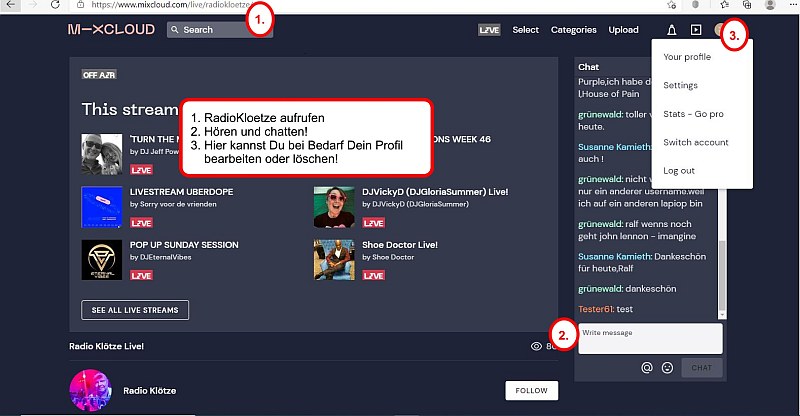Open browser favorites list icon

click(x=724, y=5)
